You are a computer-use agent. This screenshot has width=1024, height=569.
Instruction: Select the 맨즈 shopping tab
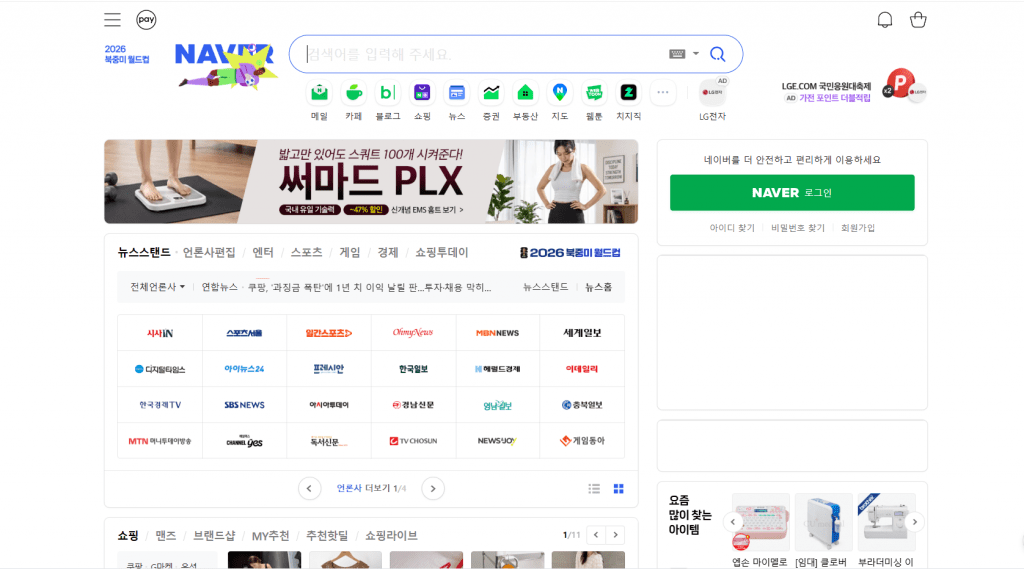click(x=166, y=536)
